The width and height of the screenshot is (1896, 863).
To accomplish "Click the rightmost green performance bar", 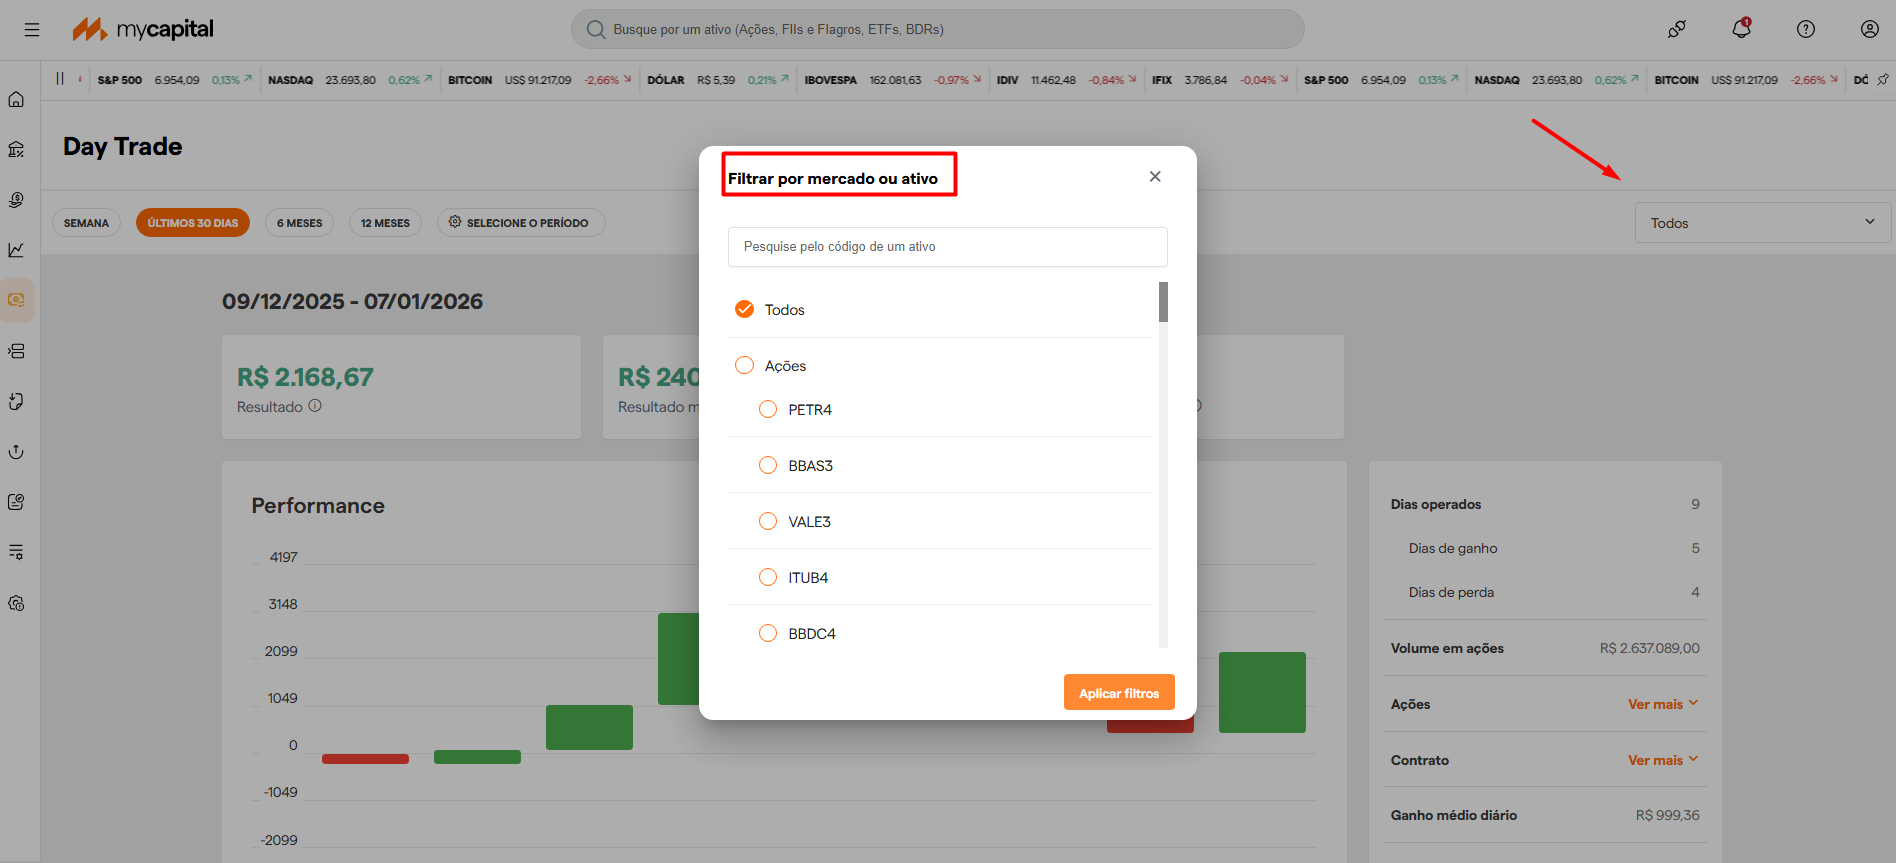I will click(x=1262, y=692).
